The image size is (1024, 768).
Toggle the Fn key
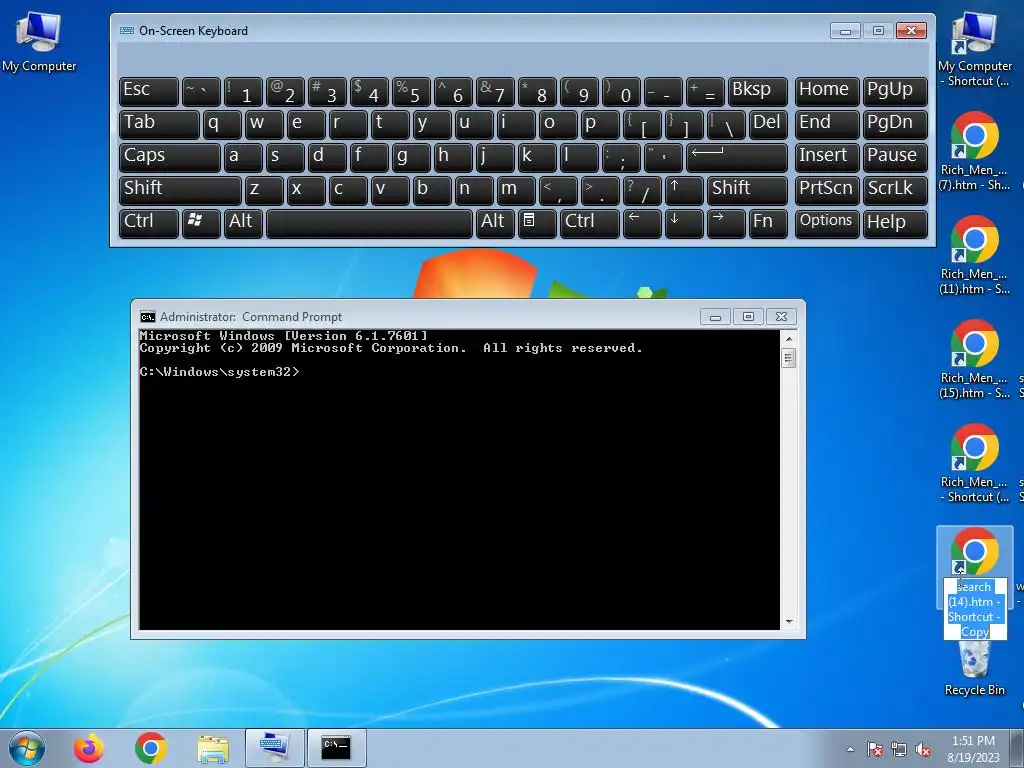(768, 223)
